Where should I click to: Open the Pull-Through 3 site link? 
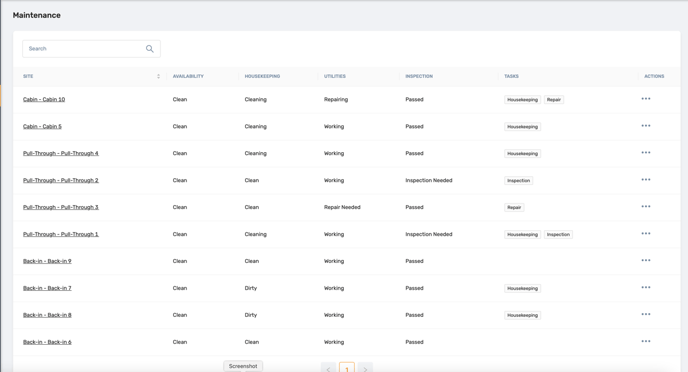(61, 207)
